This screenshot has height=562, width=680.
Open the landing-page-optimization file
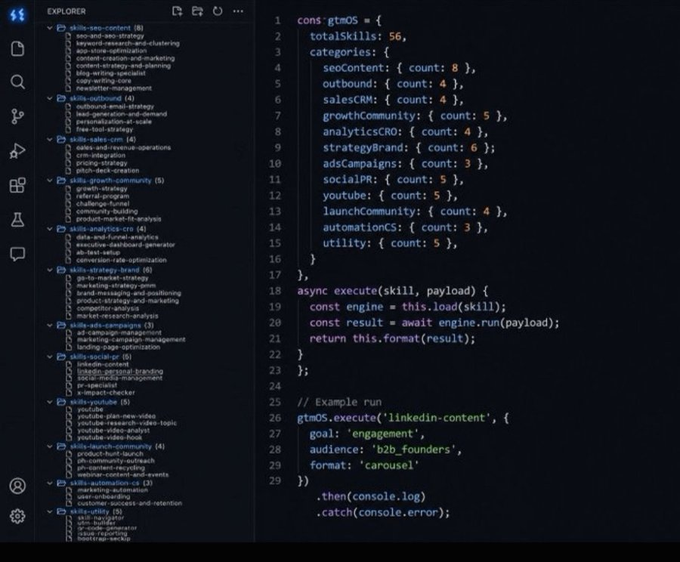coord(118,347)
